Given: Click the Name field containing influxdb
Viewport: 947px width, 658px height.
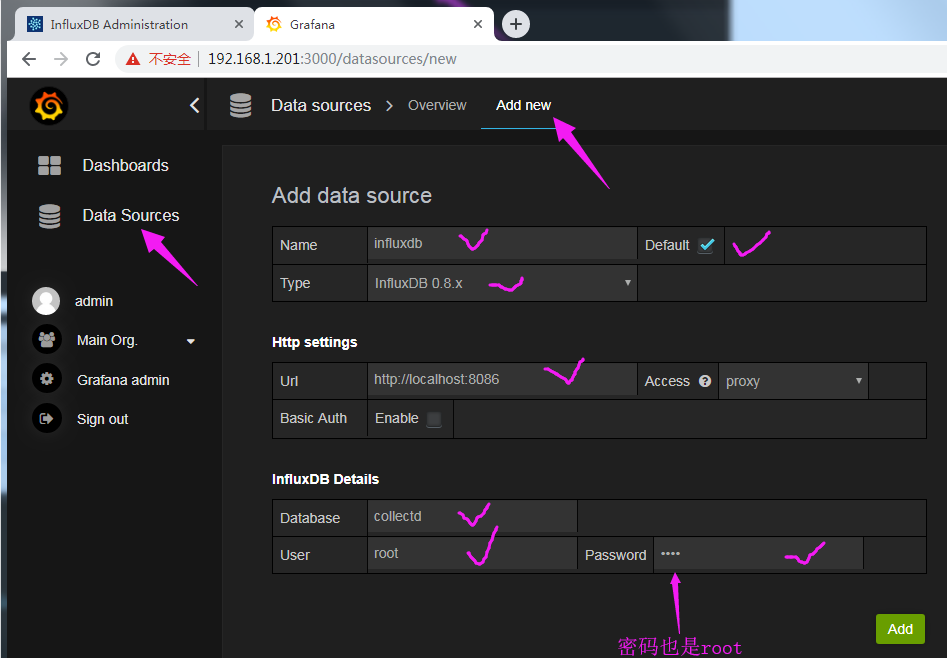Looking at the screenshot, I should 502,244.
